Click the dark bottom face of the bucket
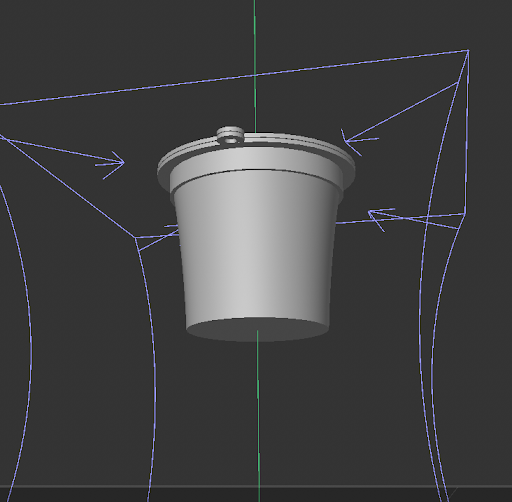512x502 pixels. [257, 330]
